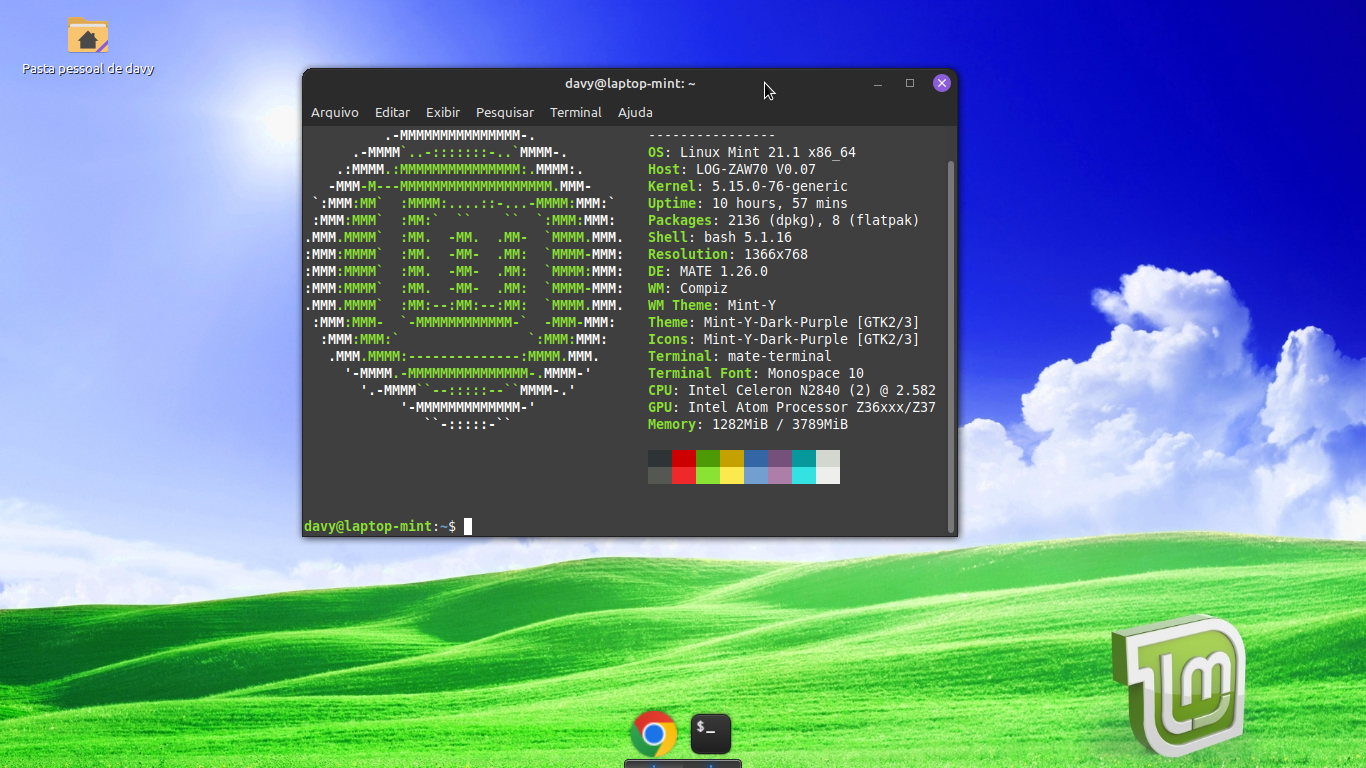Click the bright cyan color block

(x=804, y=476)
